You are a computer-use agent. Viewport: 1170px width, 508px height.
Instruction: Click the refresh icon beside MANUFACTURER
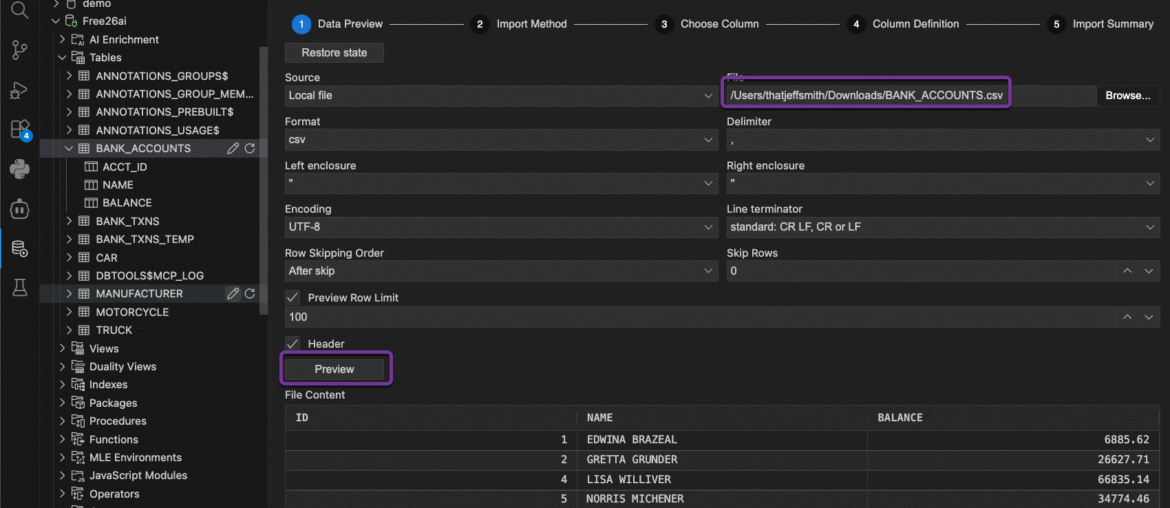(250, 294)
